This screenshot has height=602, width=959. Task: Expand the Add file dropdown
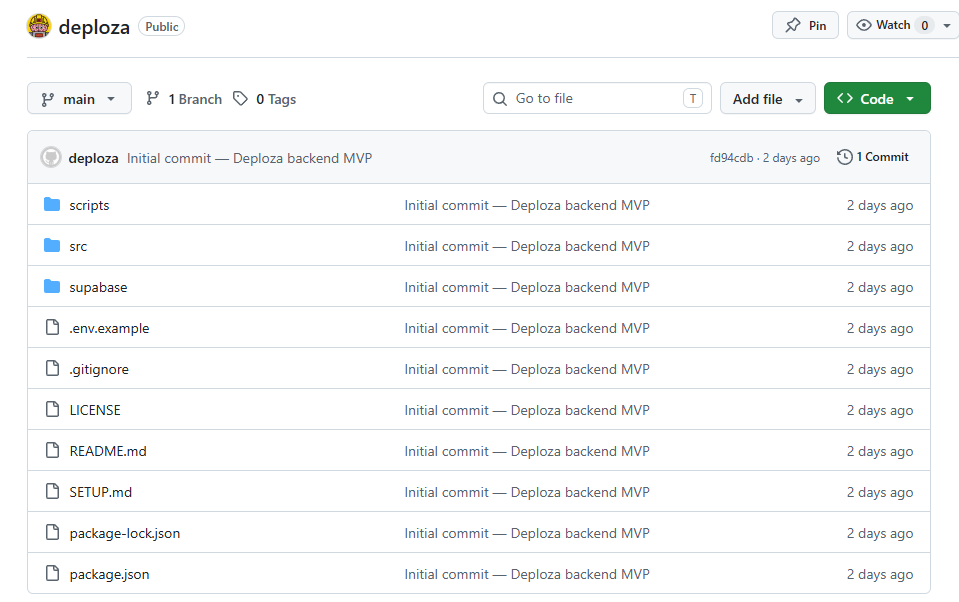[x=768, y=98]
